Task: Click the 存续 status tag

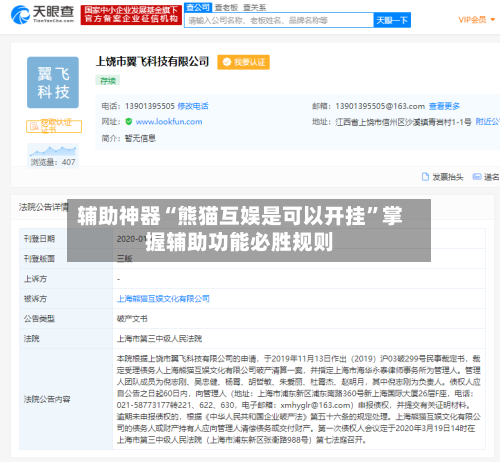Action: (x=108, y=81)
